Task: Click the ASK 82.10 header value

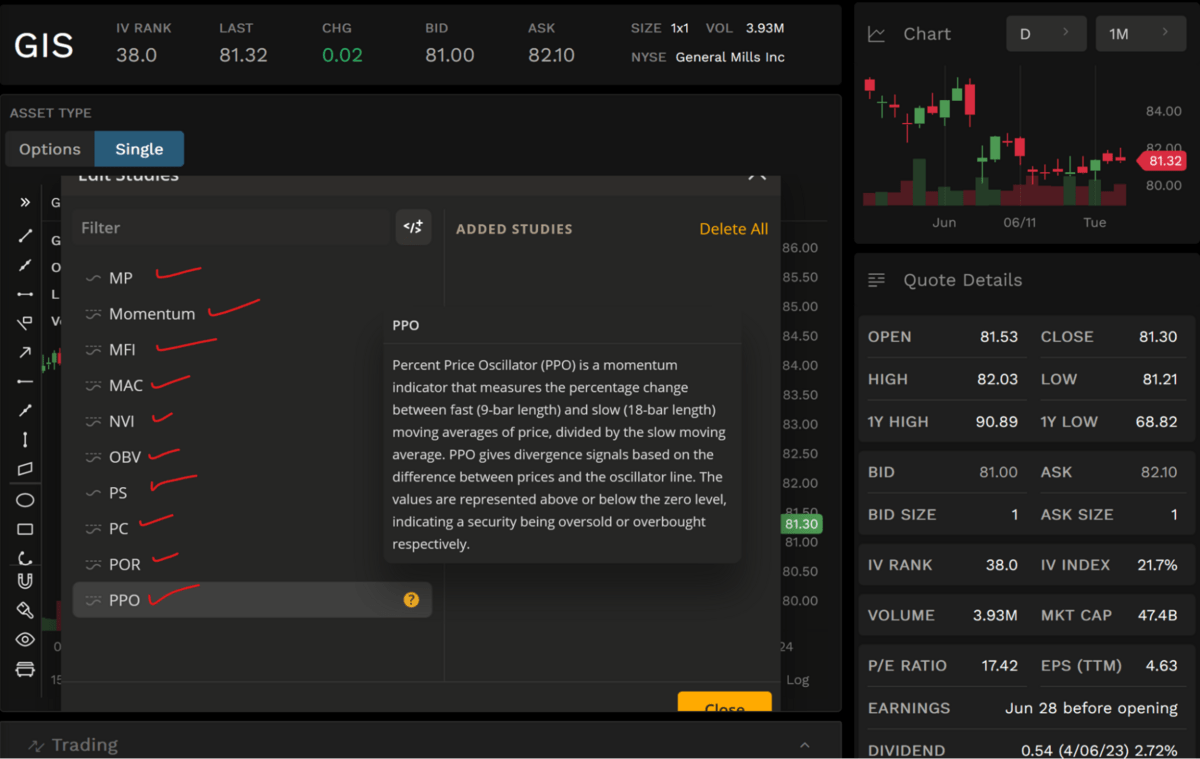Action: click(x=551, y=55)
